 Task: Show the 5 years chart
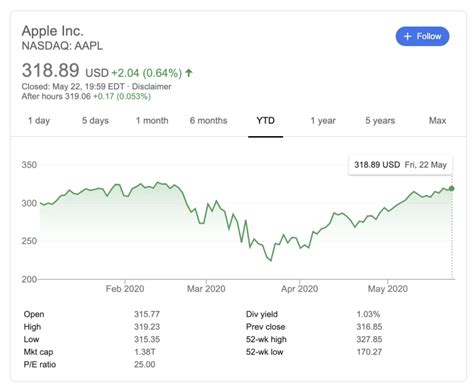[x=380, y=121]
